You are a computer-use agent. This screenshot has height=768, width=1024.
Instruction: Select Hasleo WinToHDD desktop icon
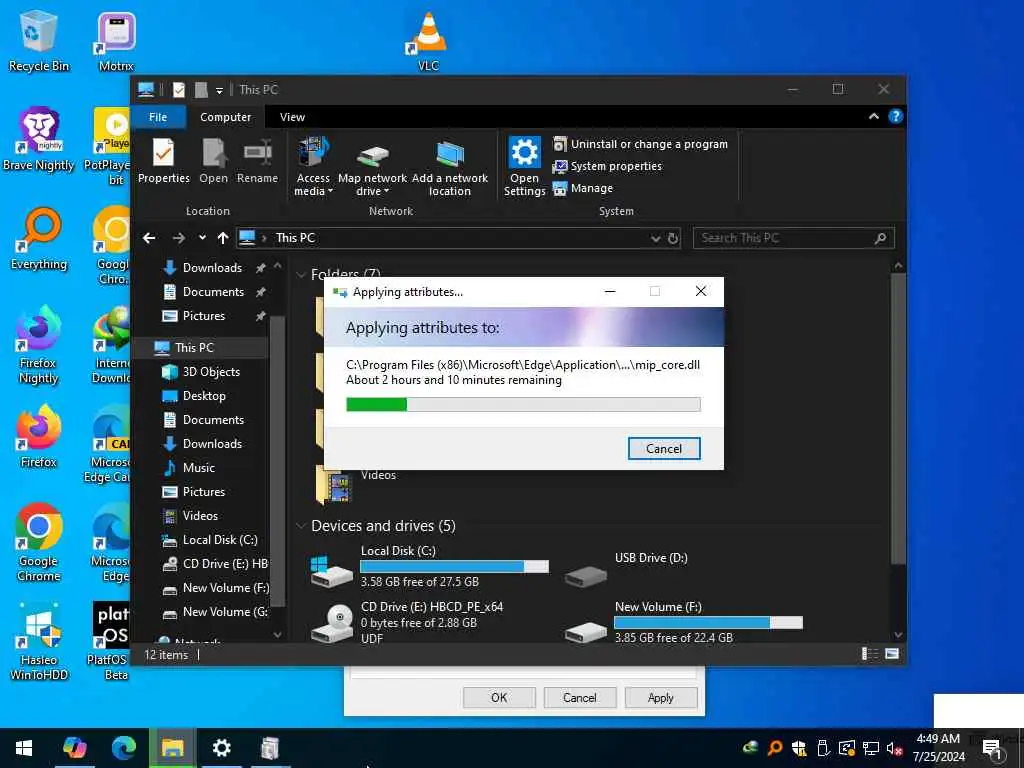click(39, 643)
